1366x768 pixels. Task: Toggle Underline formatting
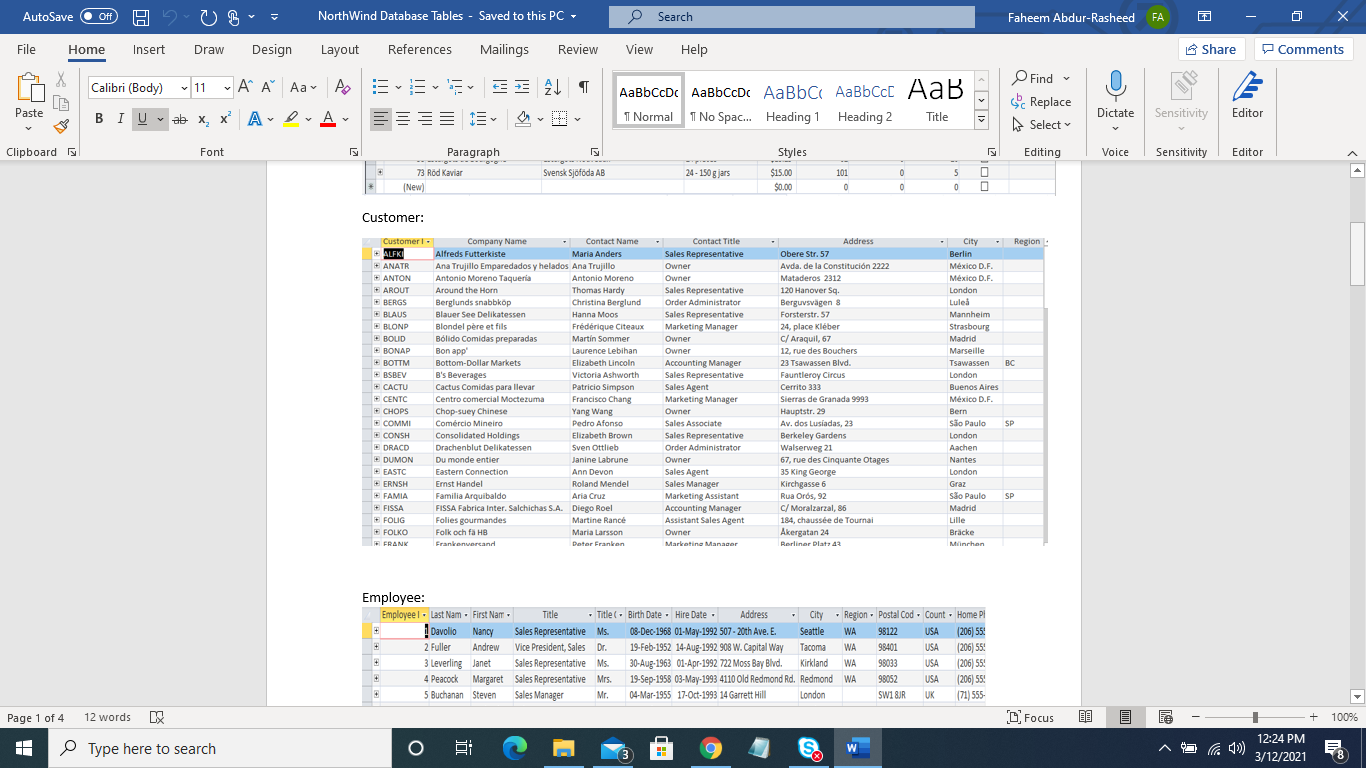point(142,119)
